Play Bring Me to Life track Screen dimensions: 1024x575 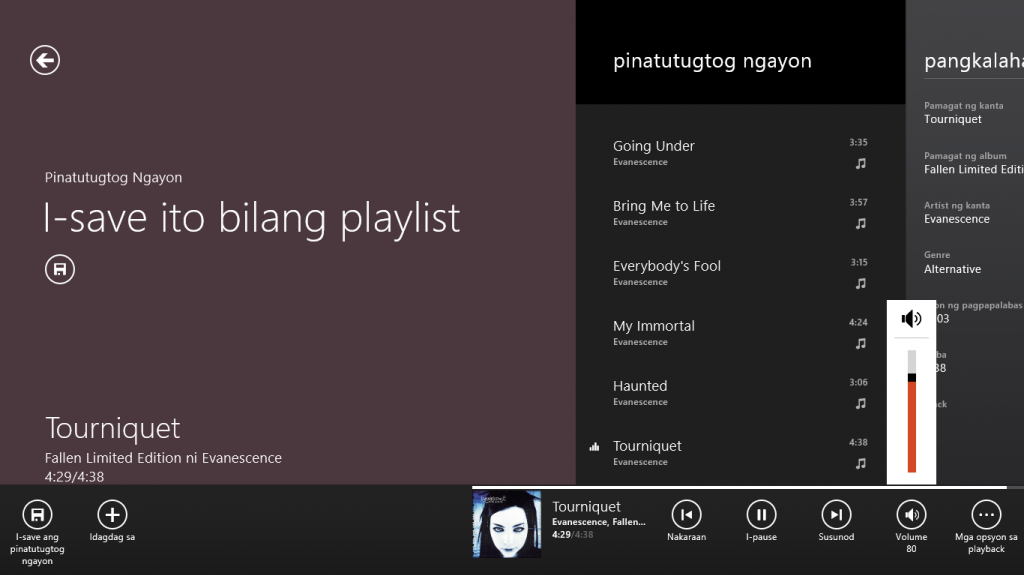(x=741, y=212)
